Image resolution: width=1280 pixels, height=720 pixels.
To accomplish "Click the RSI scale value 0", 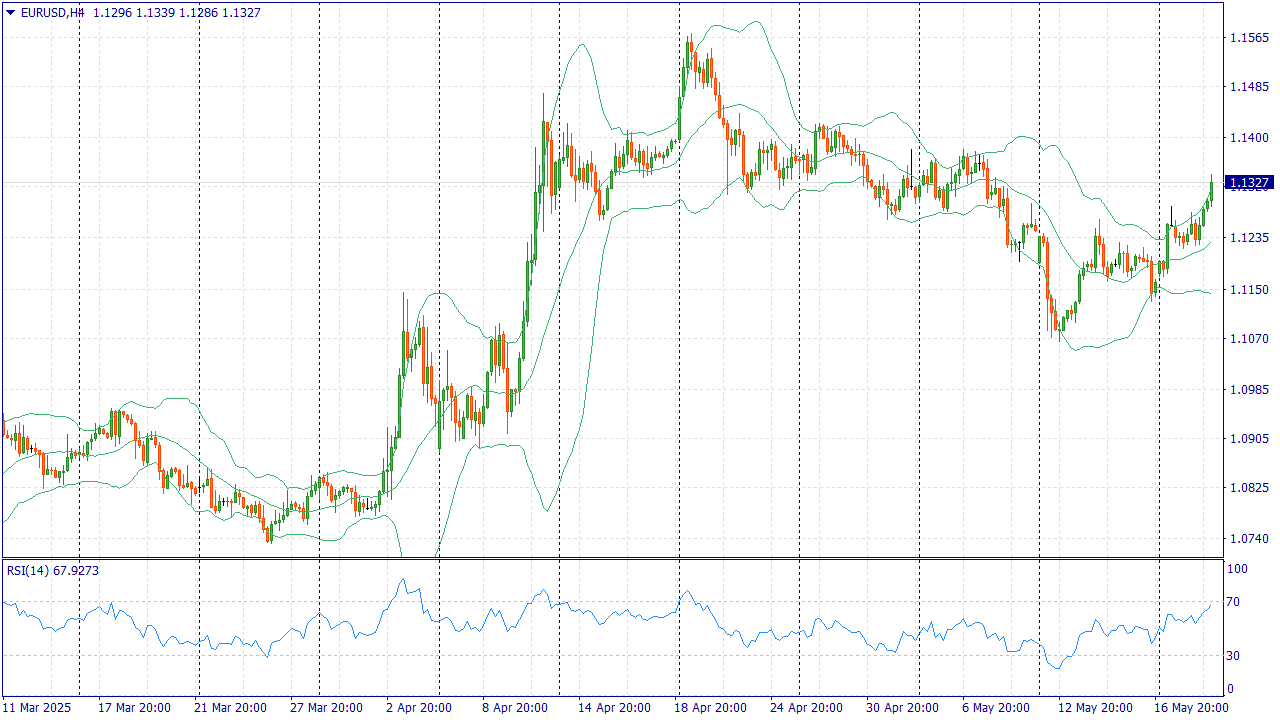I will pyautogui.click(x=1231, y=689).
